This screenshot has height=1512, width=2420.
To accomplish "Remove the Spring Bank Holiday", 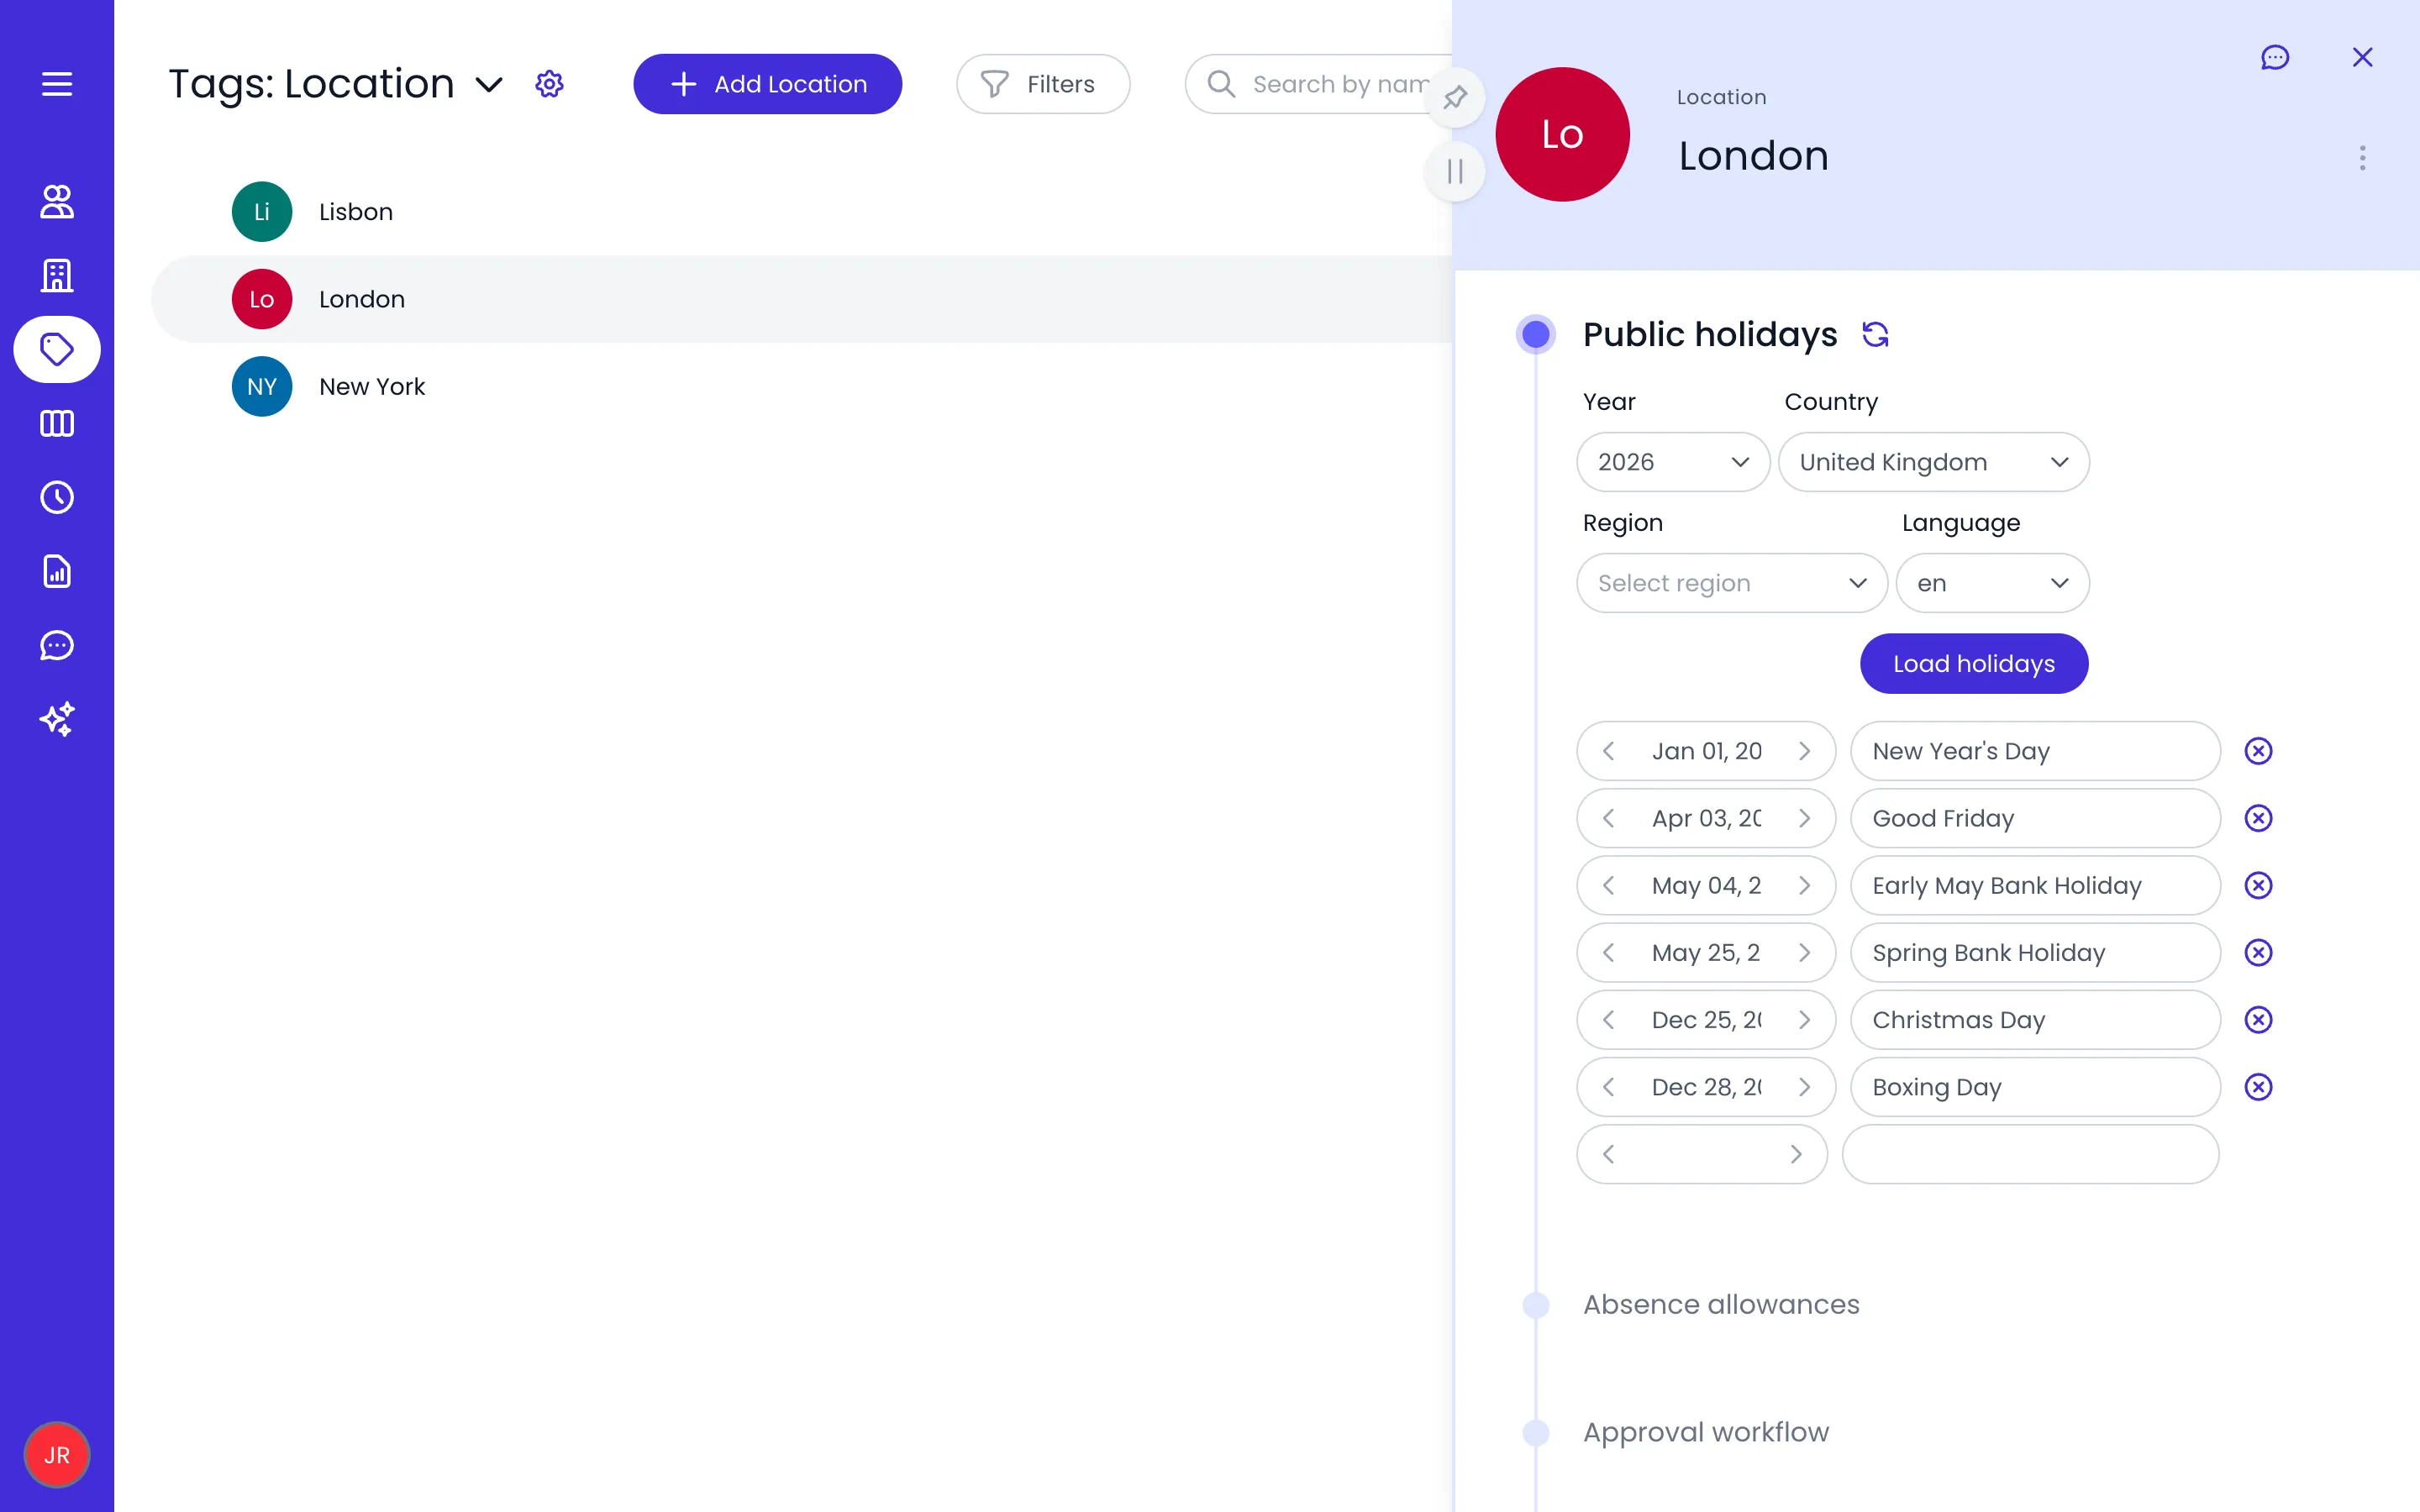I will point(2258,952).
